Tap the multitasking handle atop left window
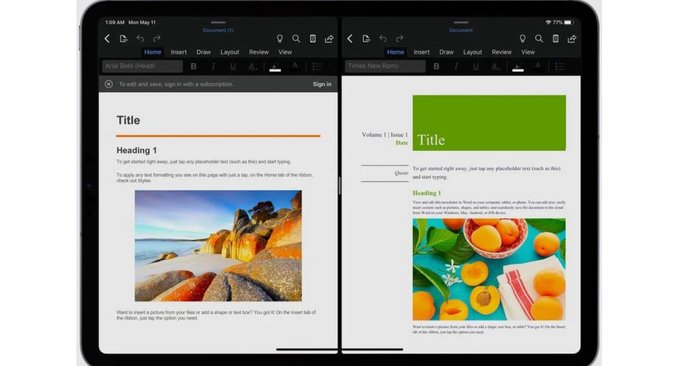Image resolution: width=700 pixels, height=366 pixels. point(218,22)
